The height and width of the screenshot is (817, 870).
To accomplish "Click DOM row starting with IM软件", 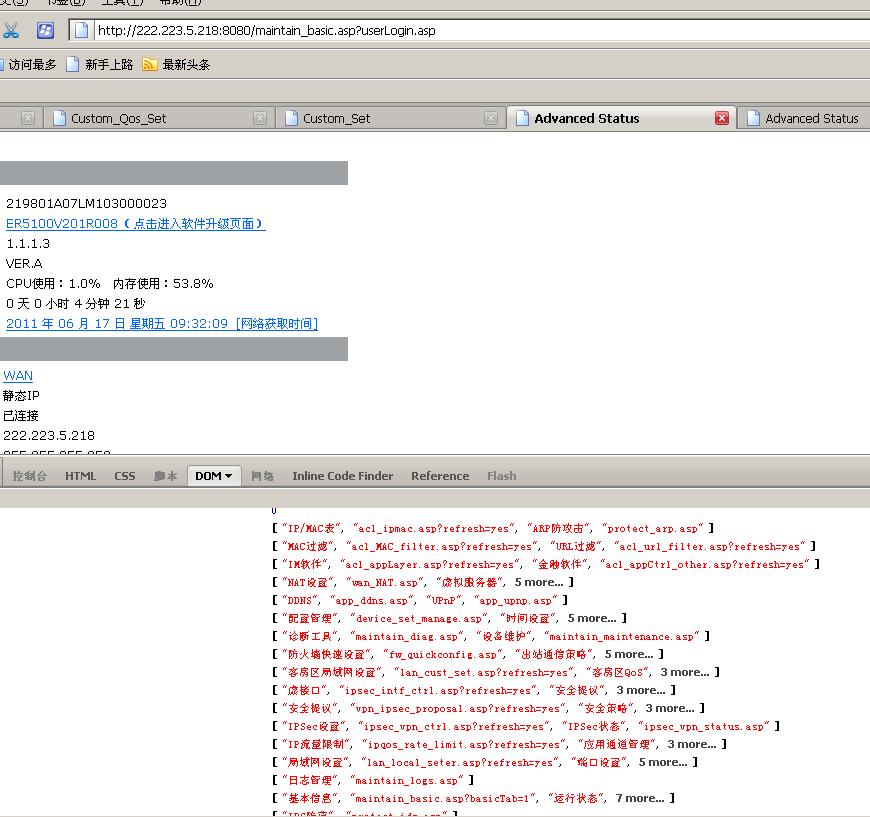I will click(546, 564).
